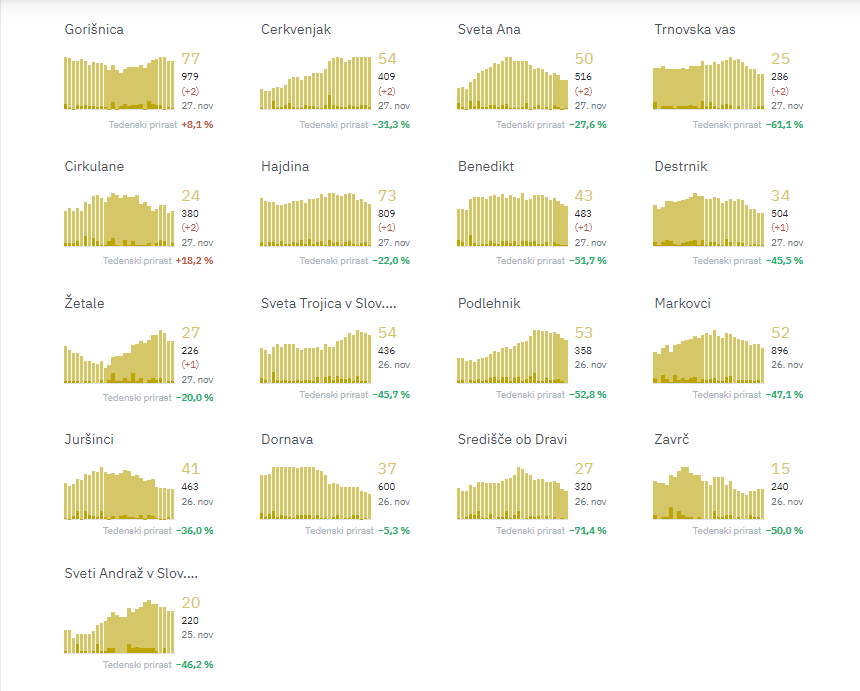Viewport: 860px width, 691px height.
Task: Click the Cerkvenjak municipality heading
Action: [x=295, y=30]
